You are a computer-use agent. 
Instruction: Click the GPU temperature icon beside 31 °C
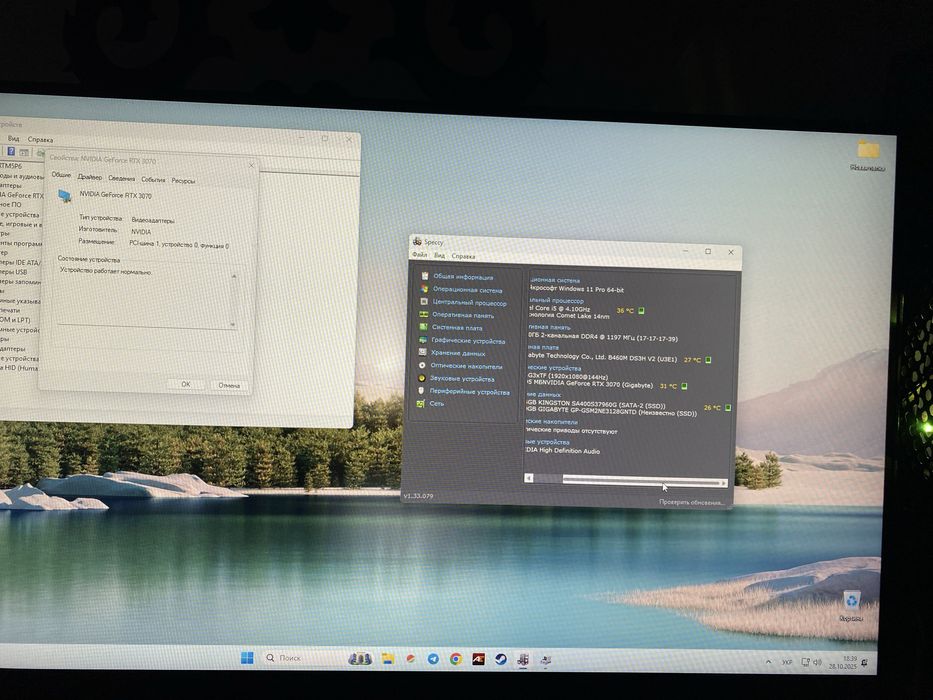(x=684, y=386)
